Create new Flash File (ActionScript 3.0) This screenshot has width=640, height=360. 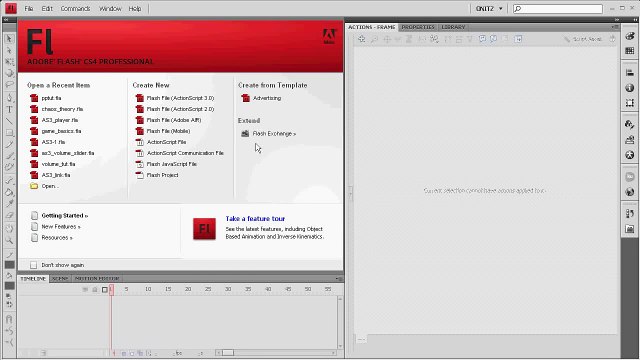tap(180, 98)
